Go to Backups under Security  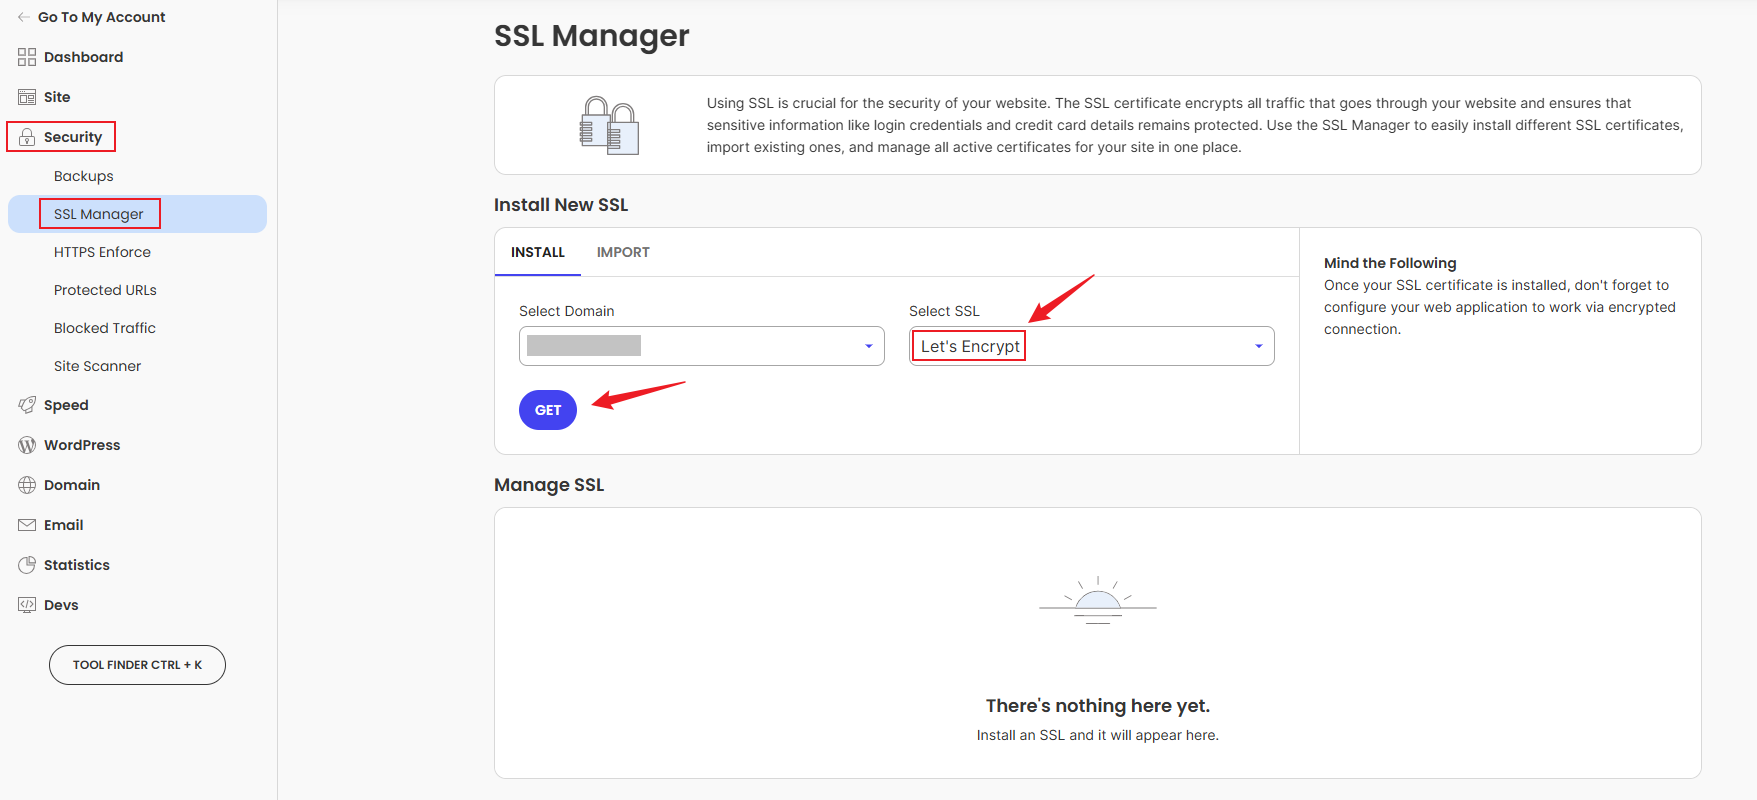(x=84, y=176)
